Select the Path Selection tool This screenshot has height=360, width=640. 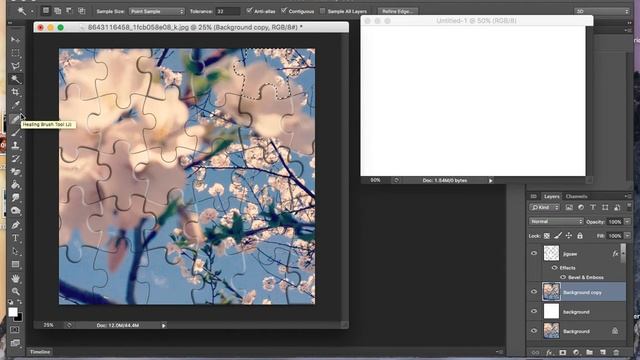point(16,251)
